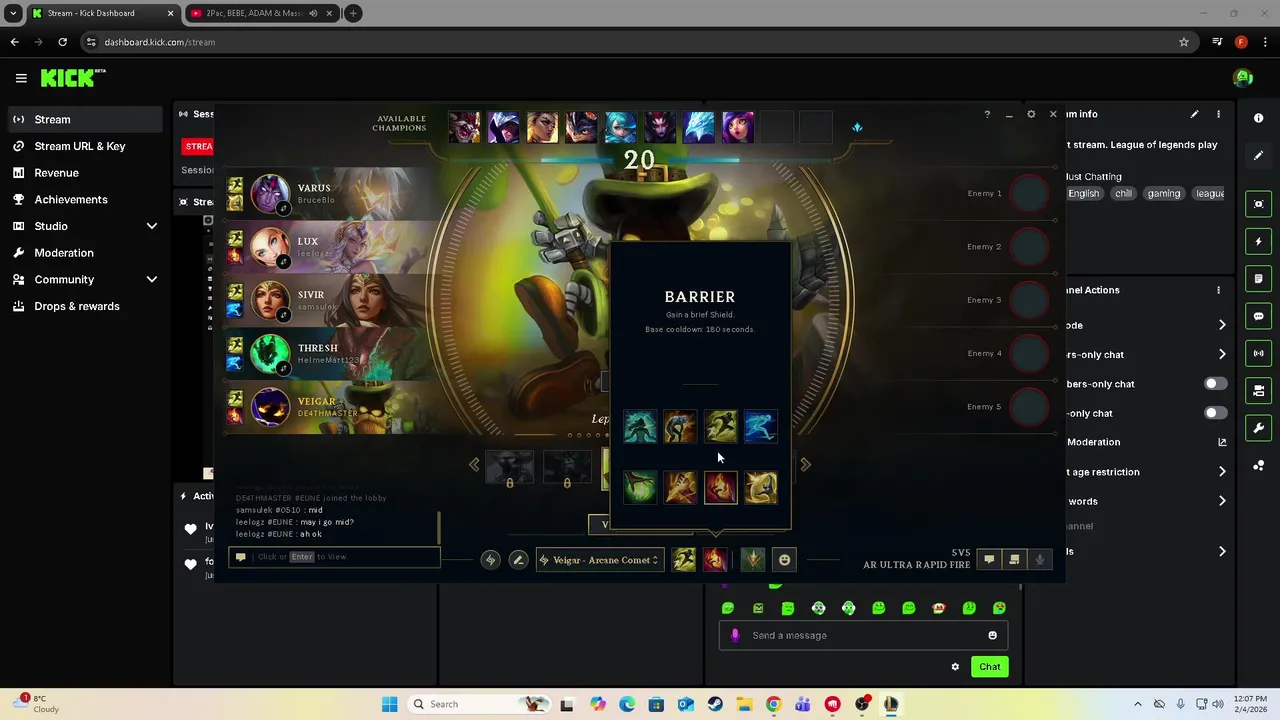Toggle the chat bubble panel in right rail
Viewport: 1280px width, 720px height.
[x=1259, y=316]
